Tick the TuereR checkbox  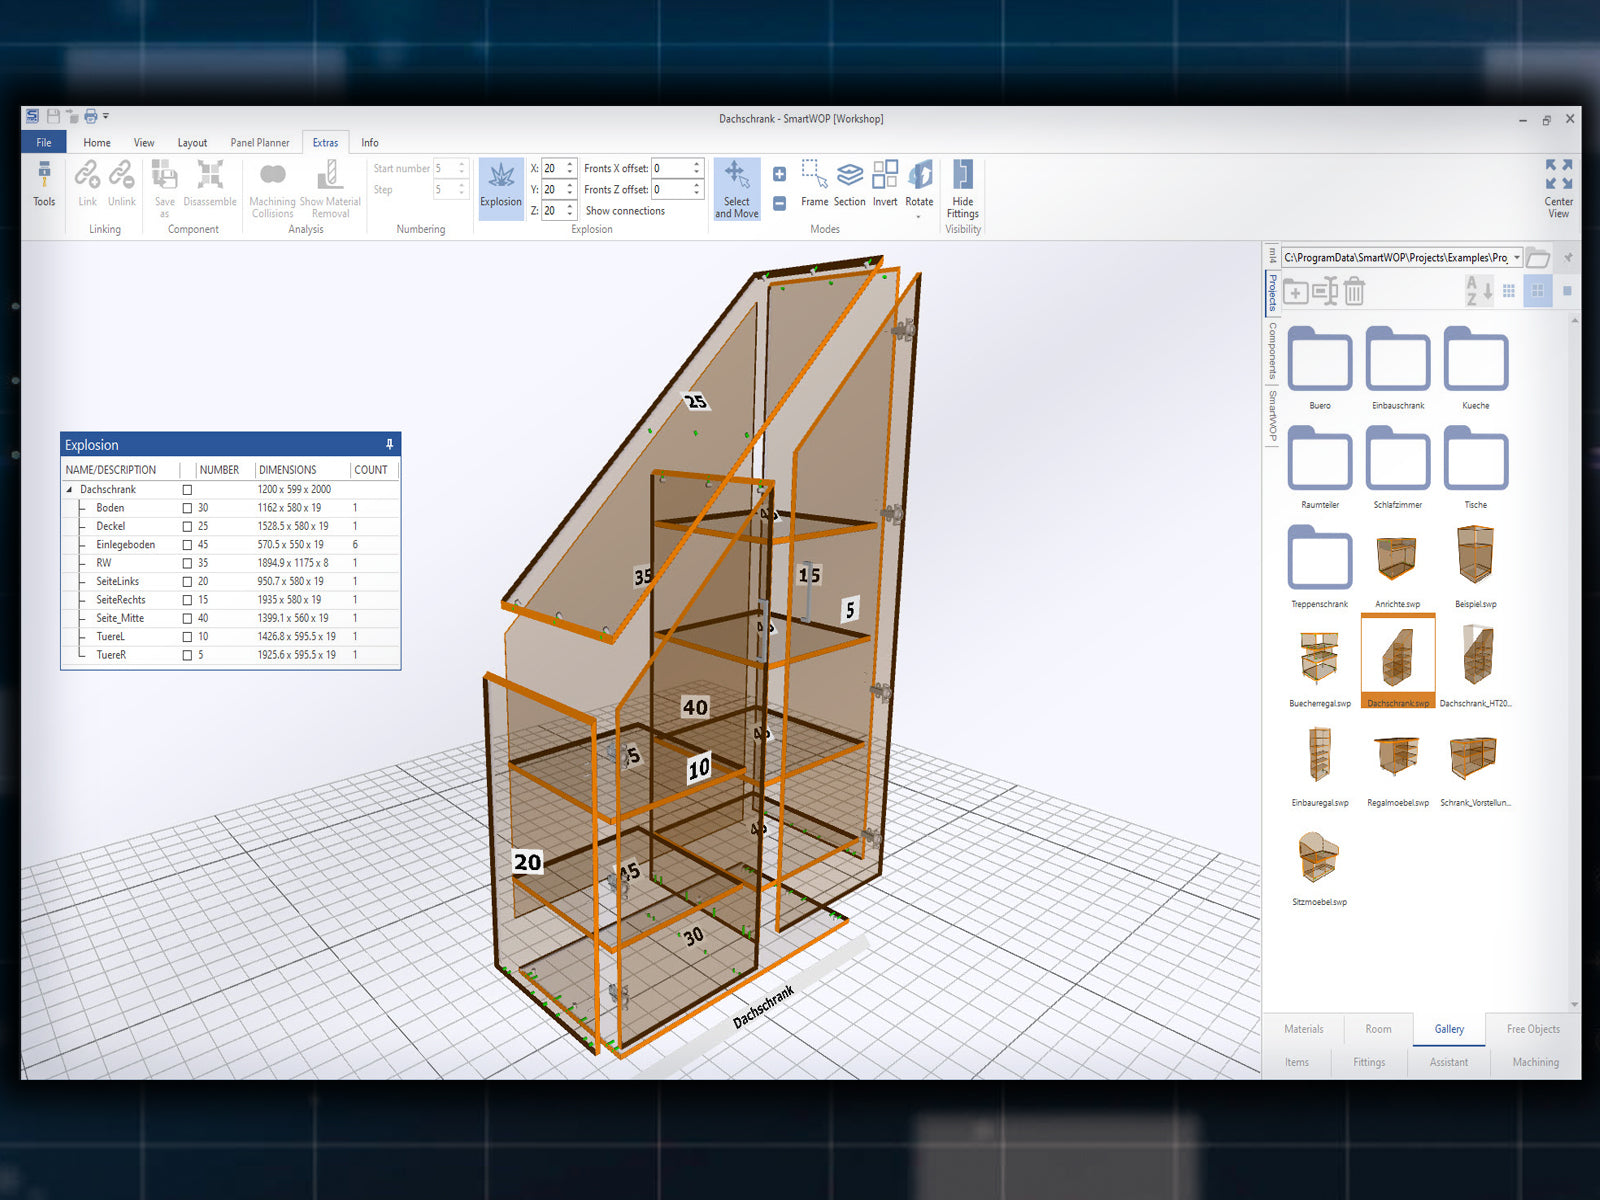click(187, 655)
